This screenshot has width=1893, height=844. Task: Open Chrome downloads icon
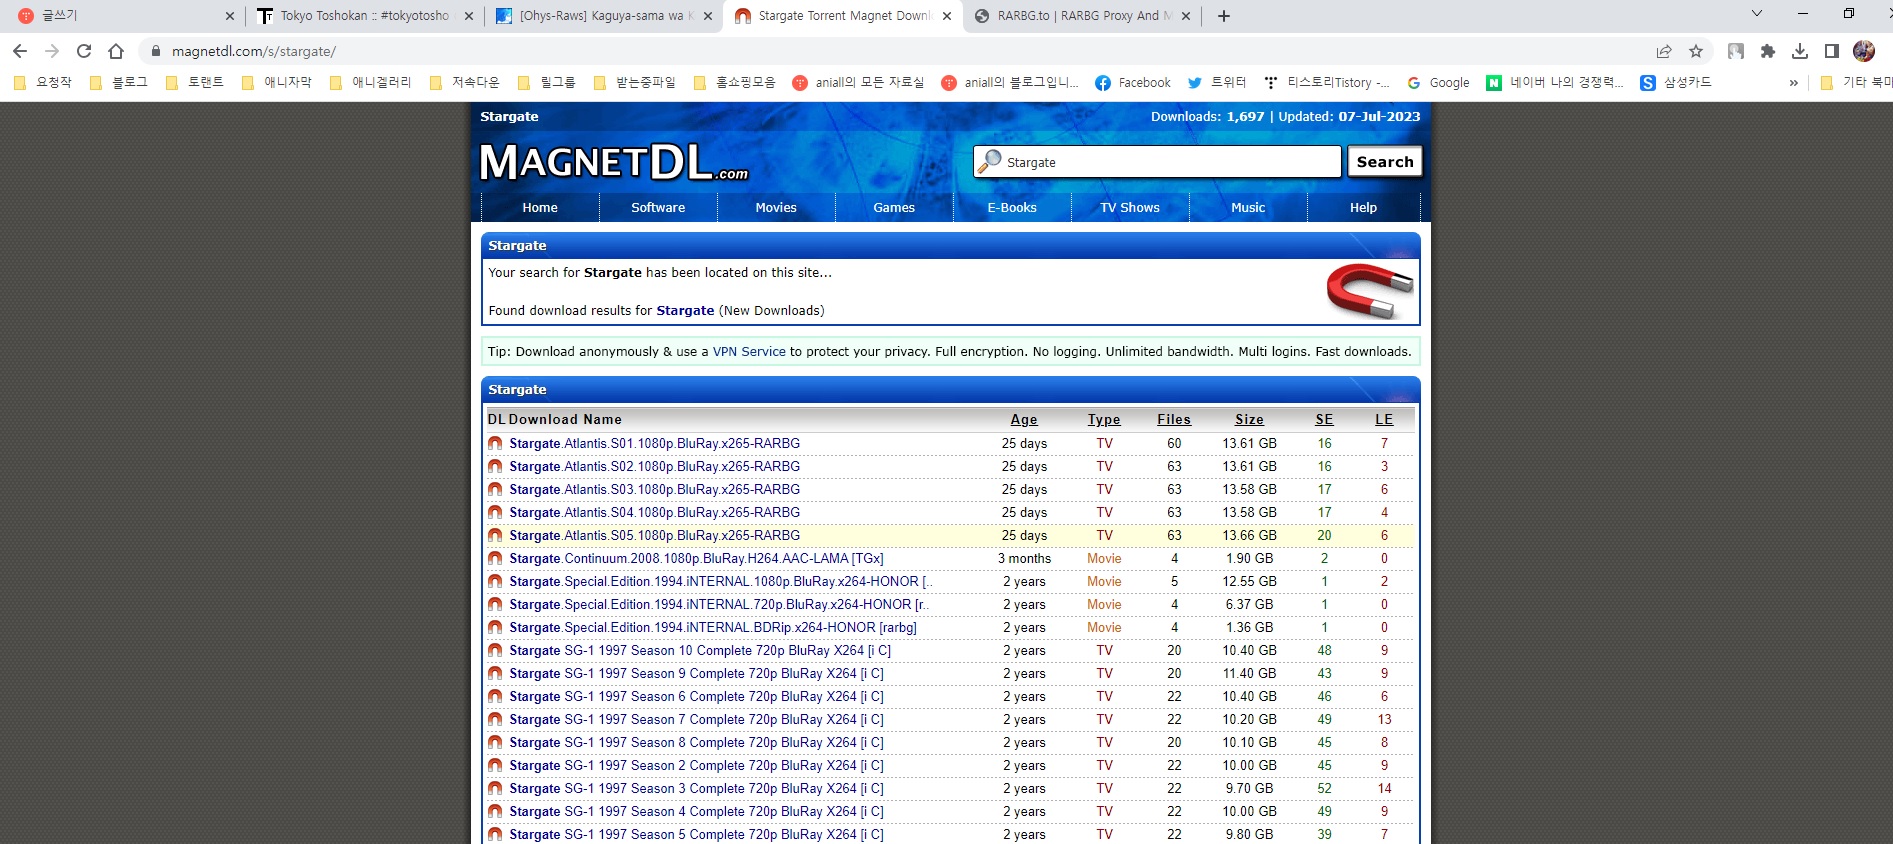point(1800,51)
